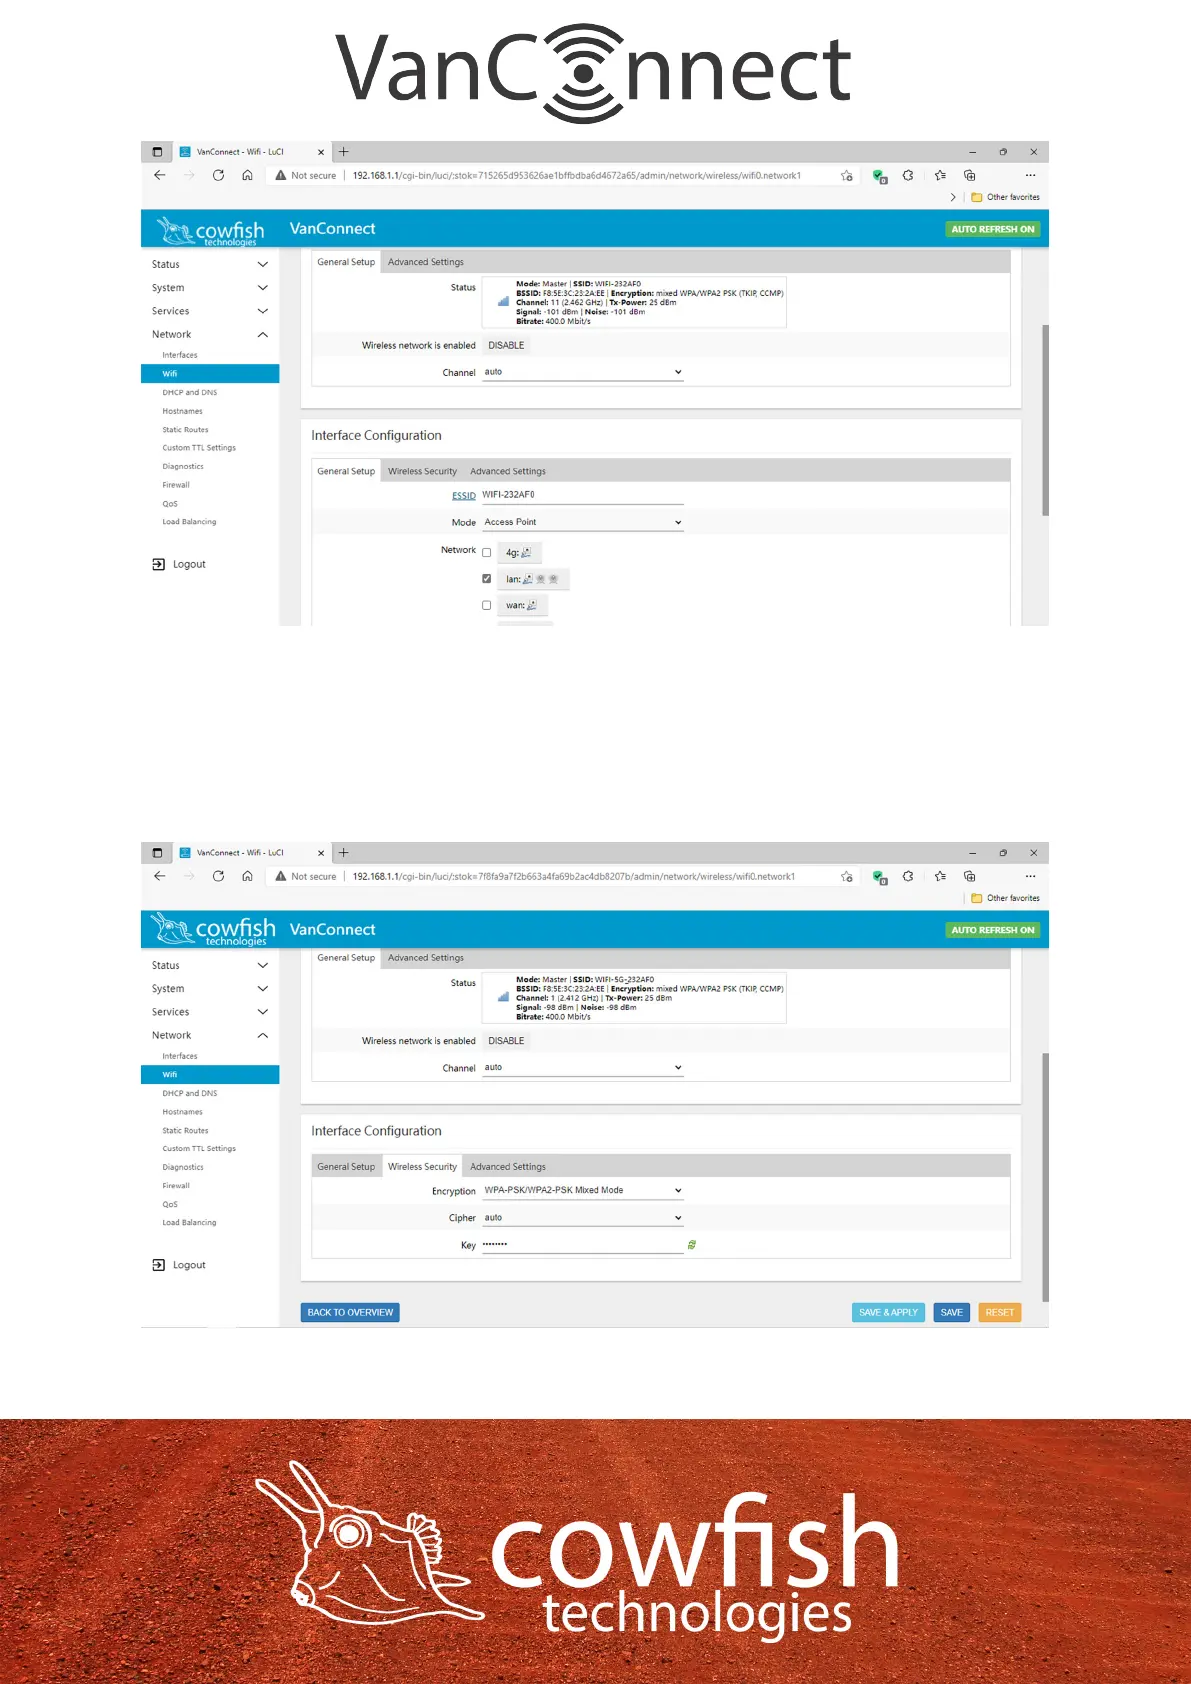
Task: Open the favorites list icon in upper browser
Action: [940, 175]
